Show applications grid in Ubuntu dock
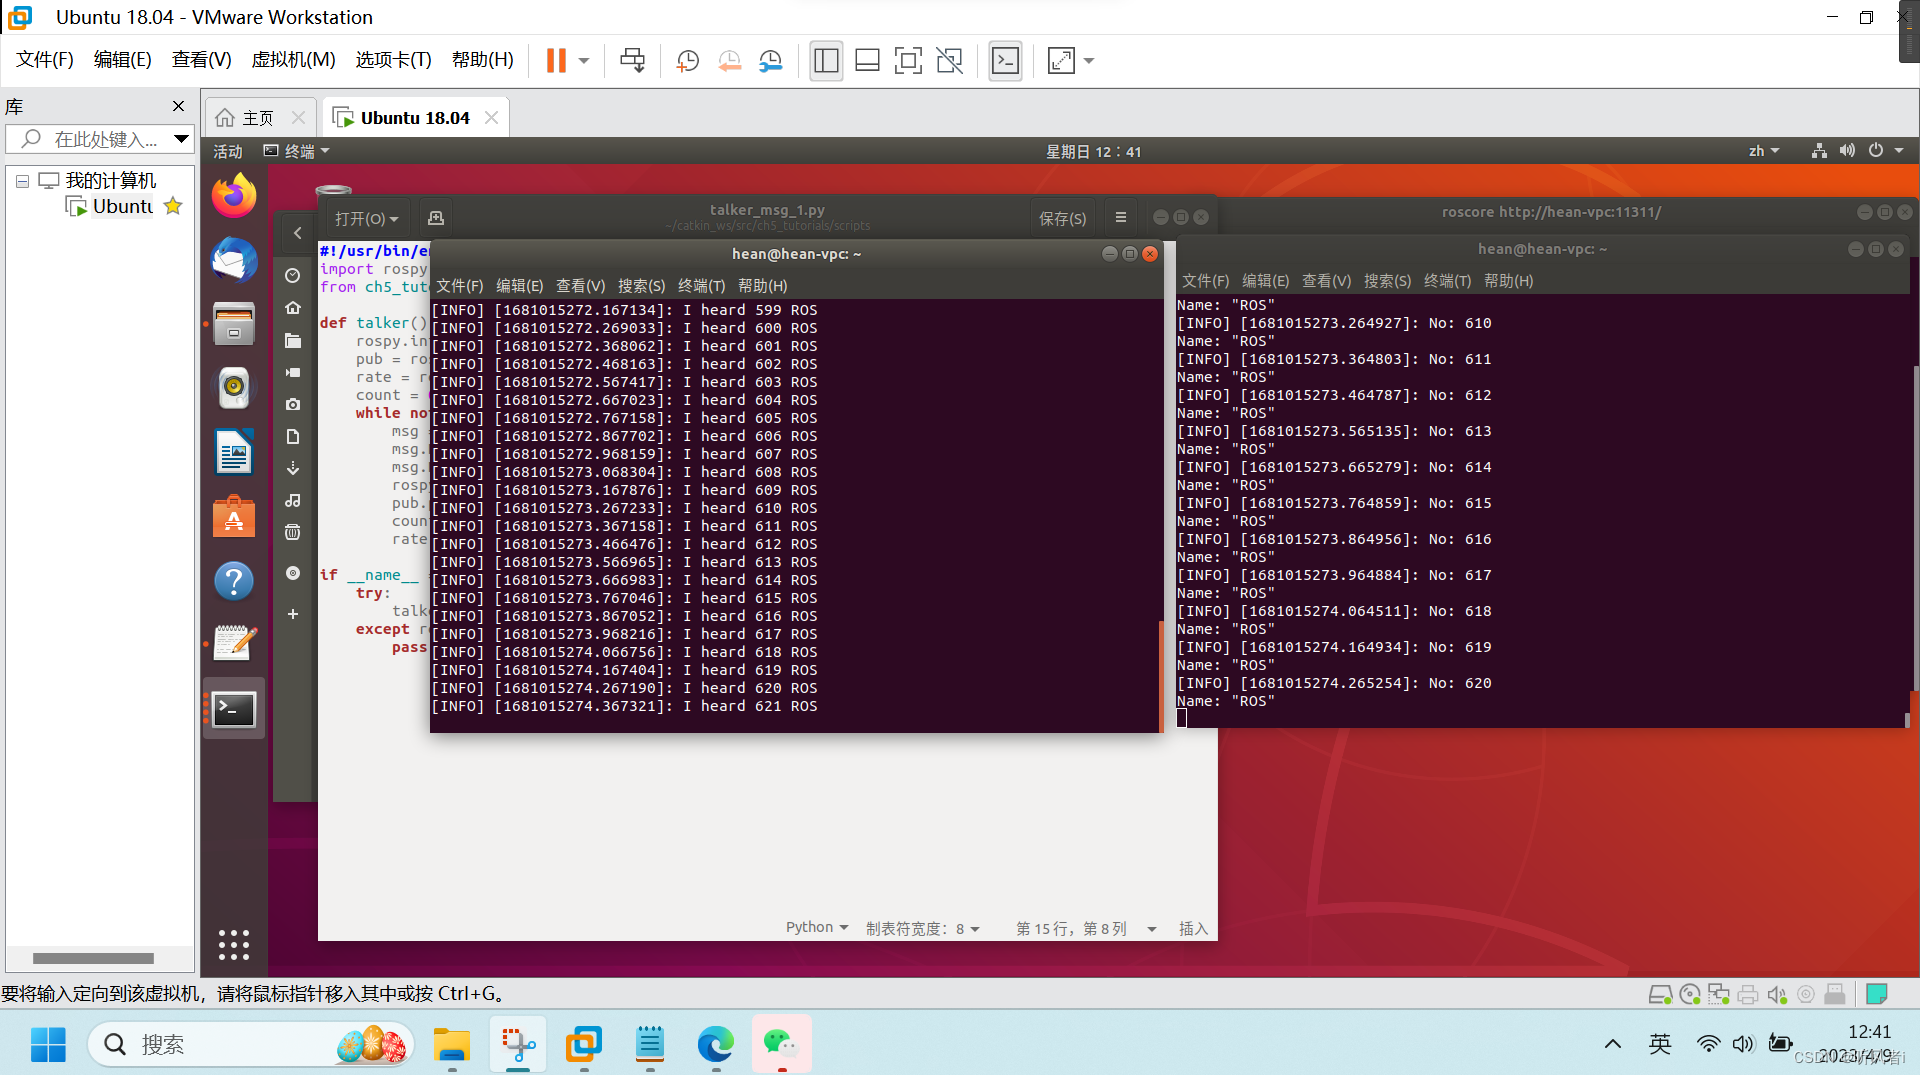The image size is (1920, 1075). tap(234, 945)
